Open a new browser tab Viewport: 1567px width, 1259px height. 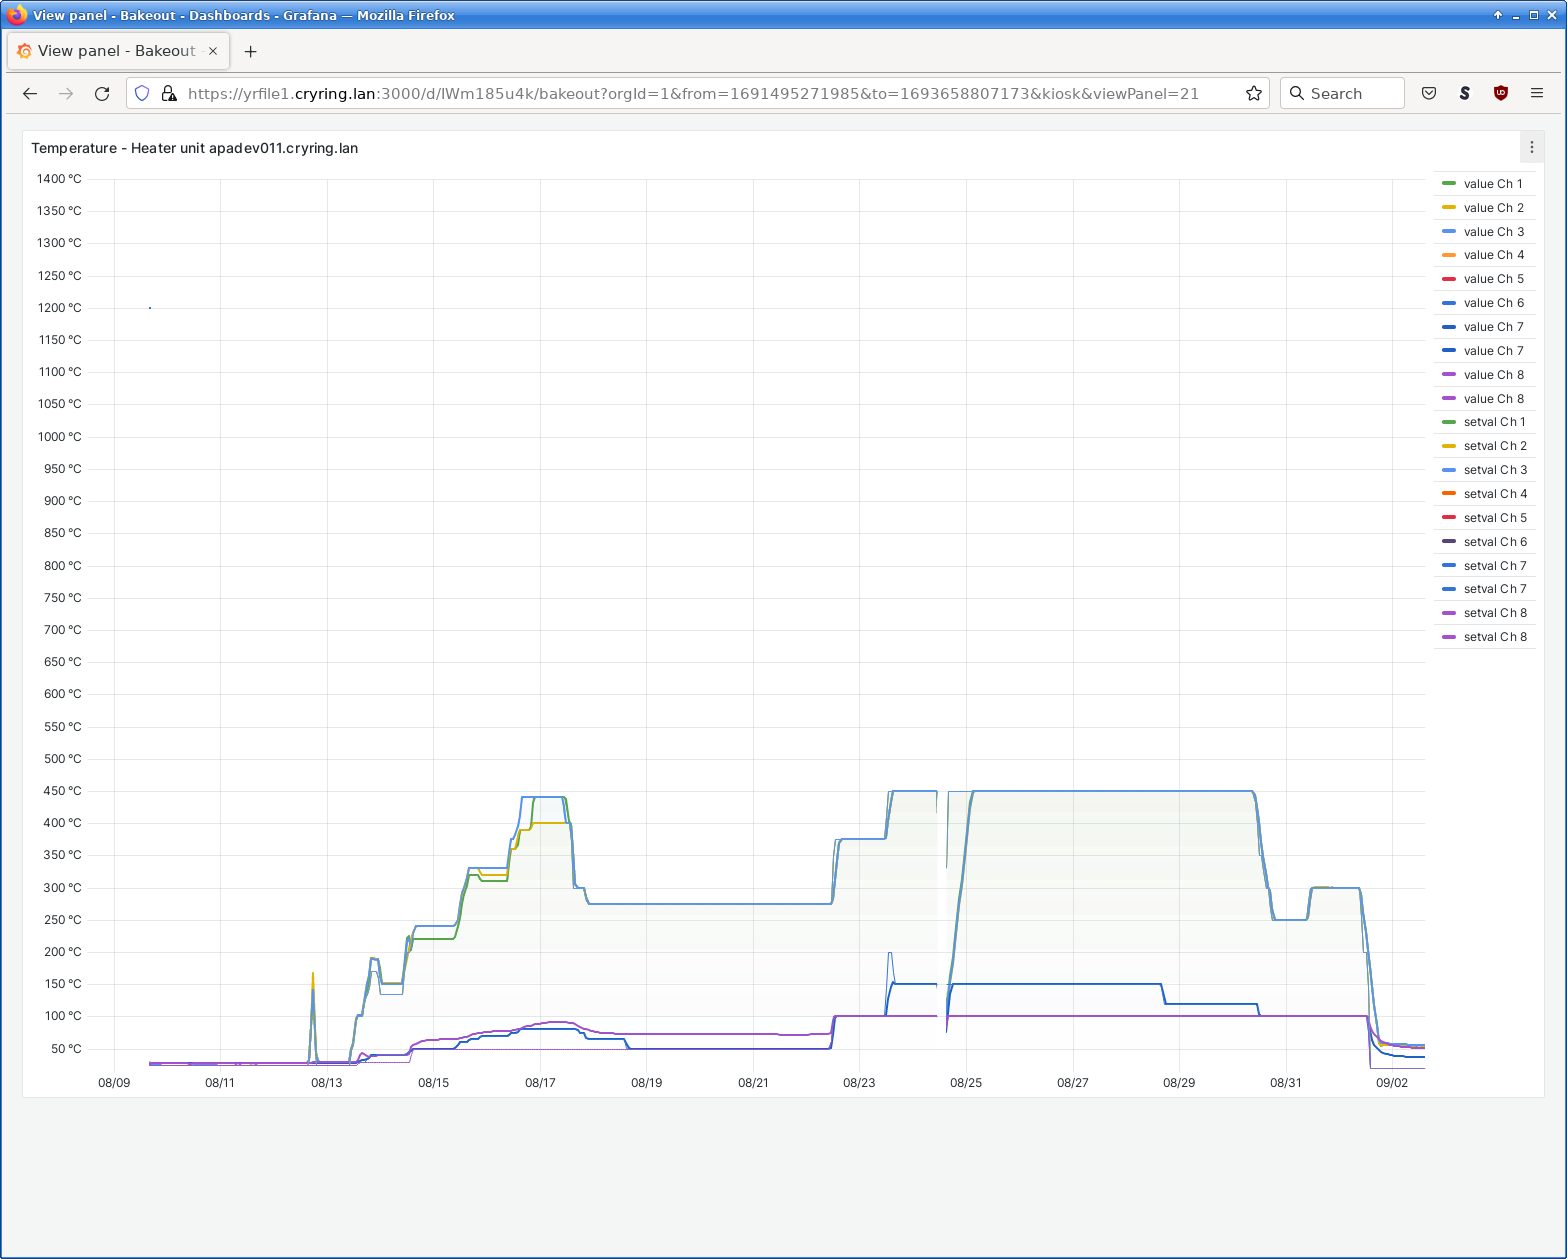[x=250, y=51]
